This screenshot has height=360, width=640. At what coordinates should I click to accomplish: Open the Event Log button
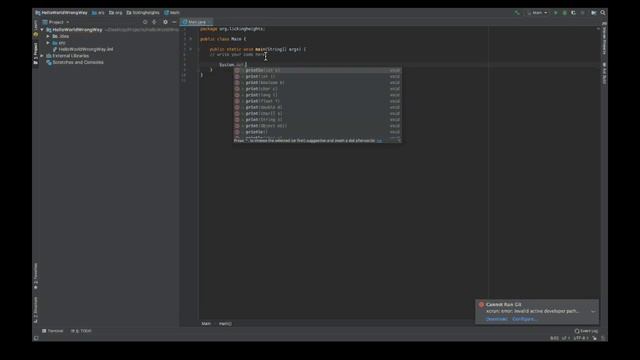tap(586, 331)
